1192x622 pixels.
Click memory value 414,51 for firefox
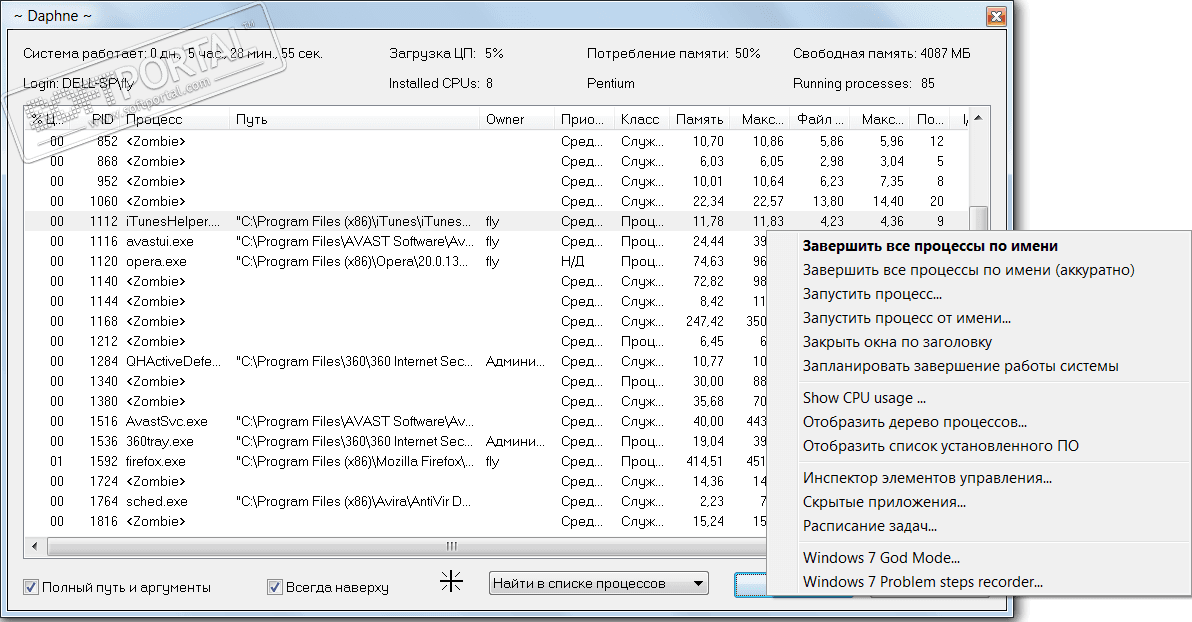point(704,461)
